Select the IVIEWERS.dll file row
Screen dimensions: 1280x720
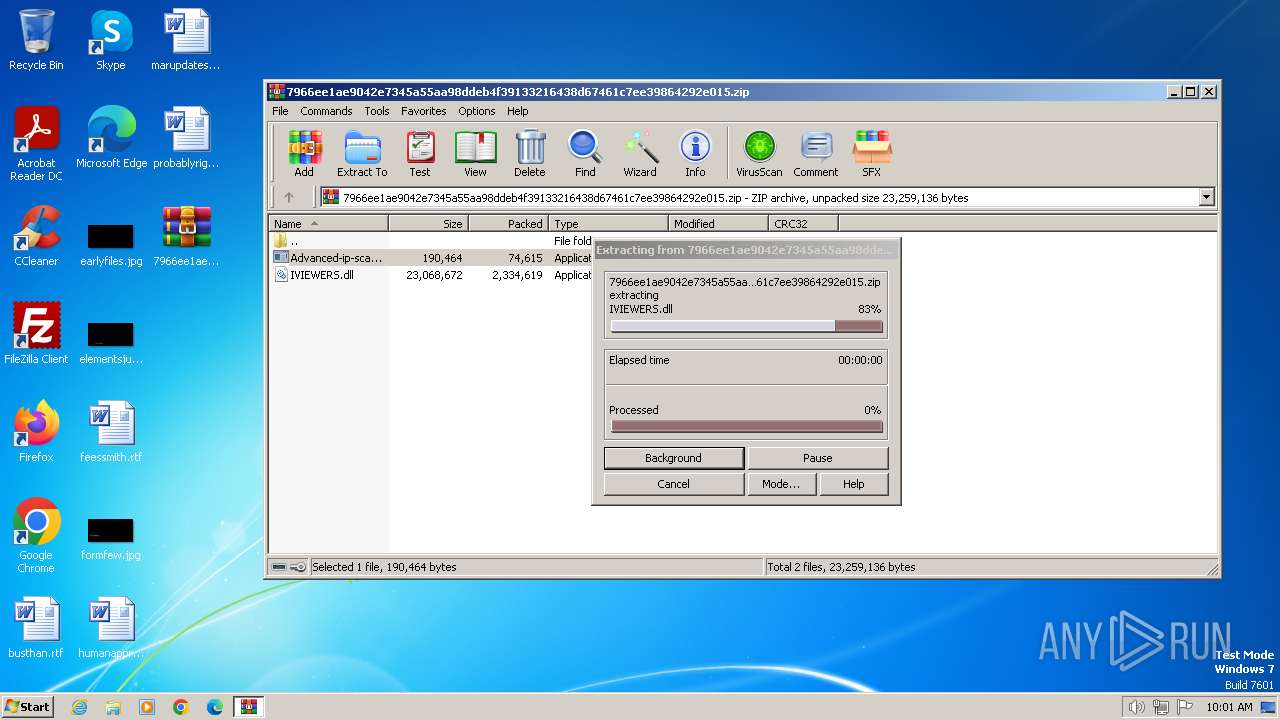tap(432, 275)
